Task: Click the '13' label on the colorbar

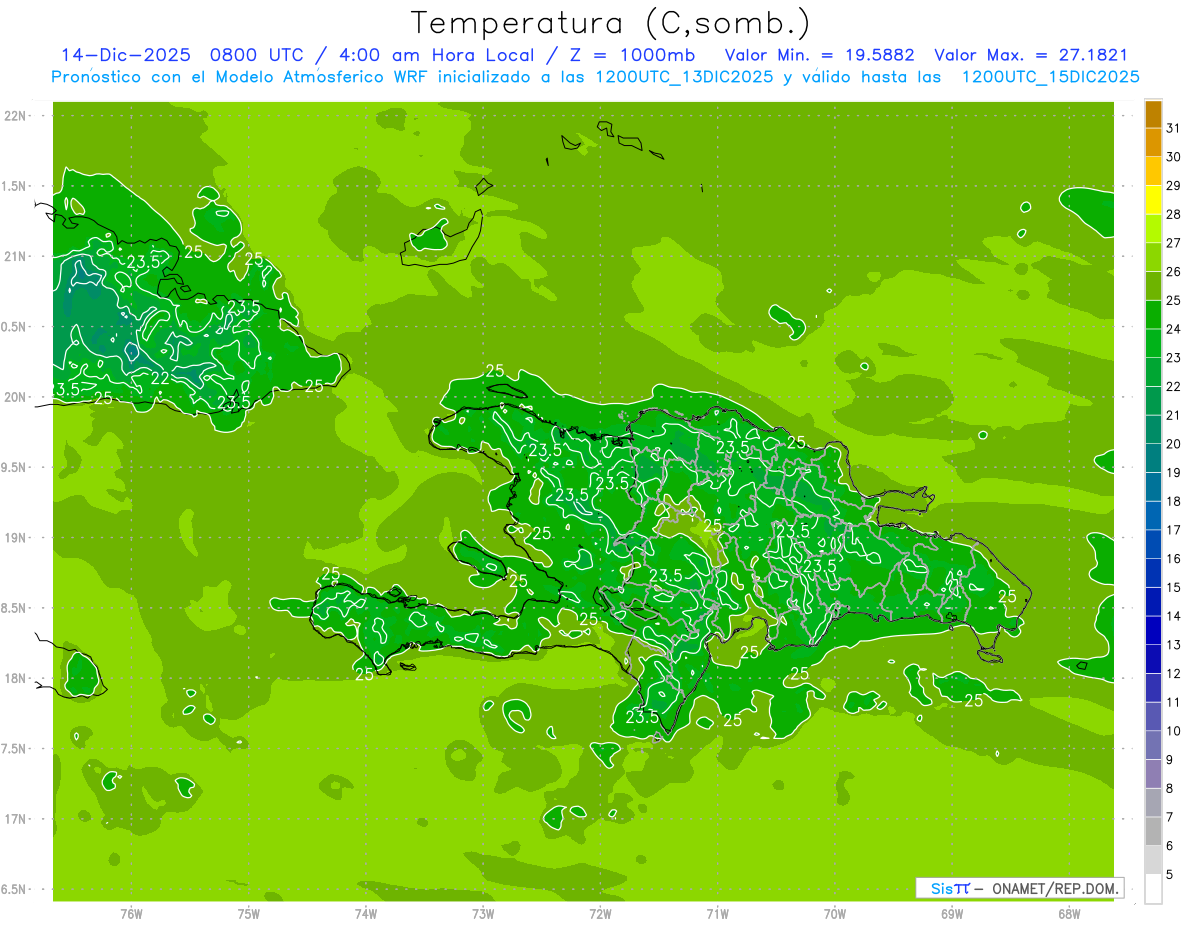Action: 1174,645
